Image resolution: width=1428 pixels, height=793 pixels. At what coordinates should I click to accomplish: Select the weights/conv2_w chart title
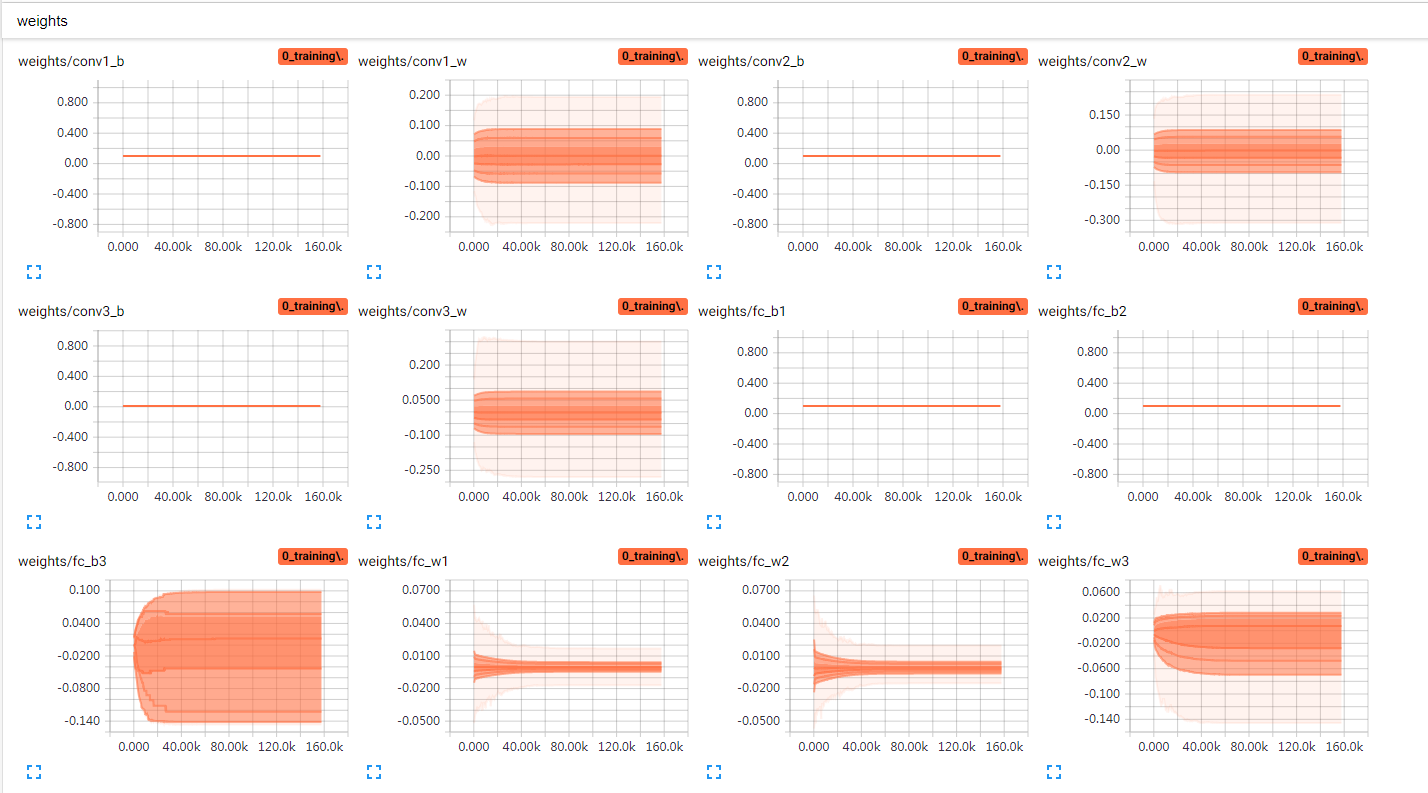coord(1092,62)
